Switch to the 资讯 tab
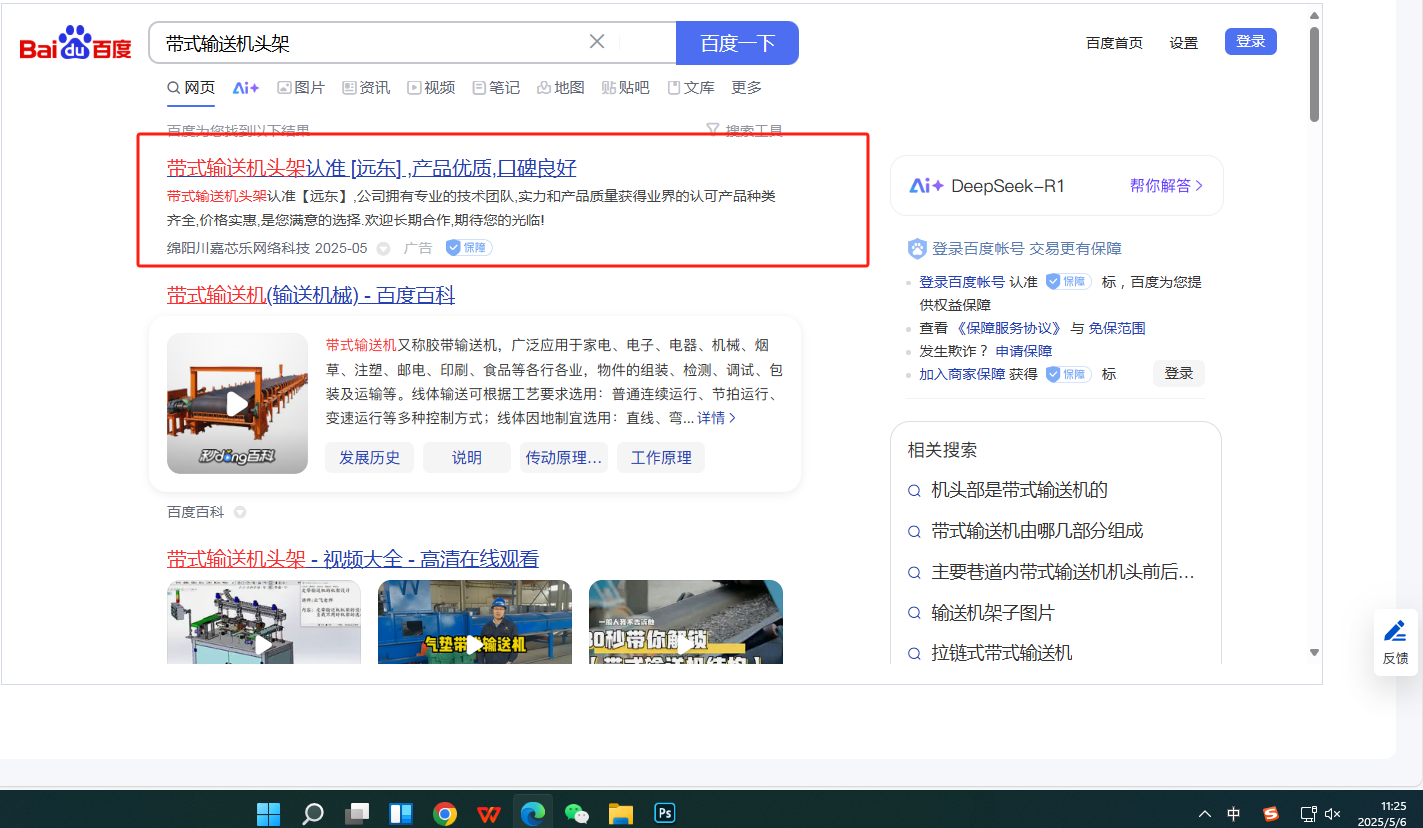This screenshot has width=1423, height=828. click(x=366, y=88)
